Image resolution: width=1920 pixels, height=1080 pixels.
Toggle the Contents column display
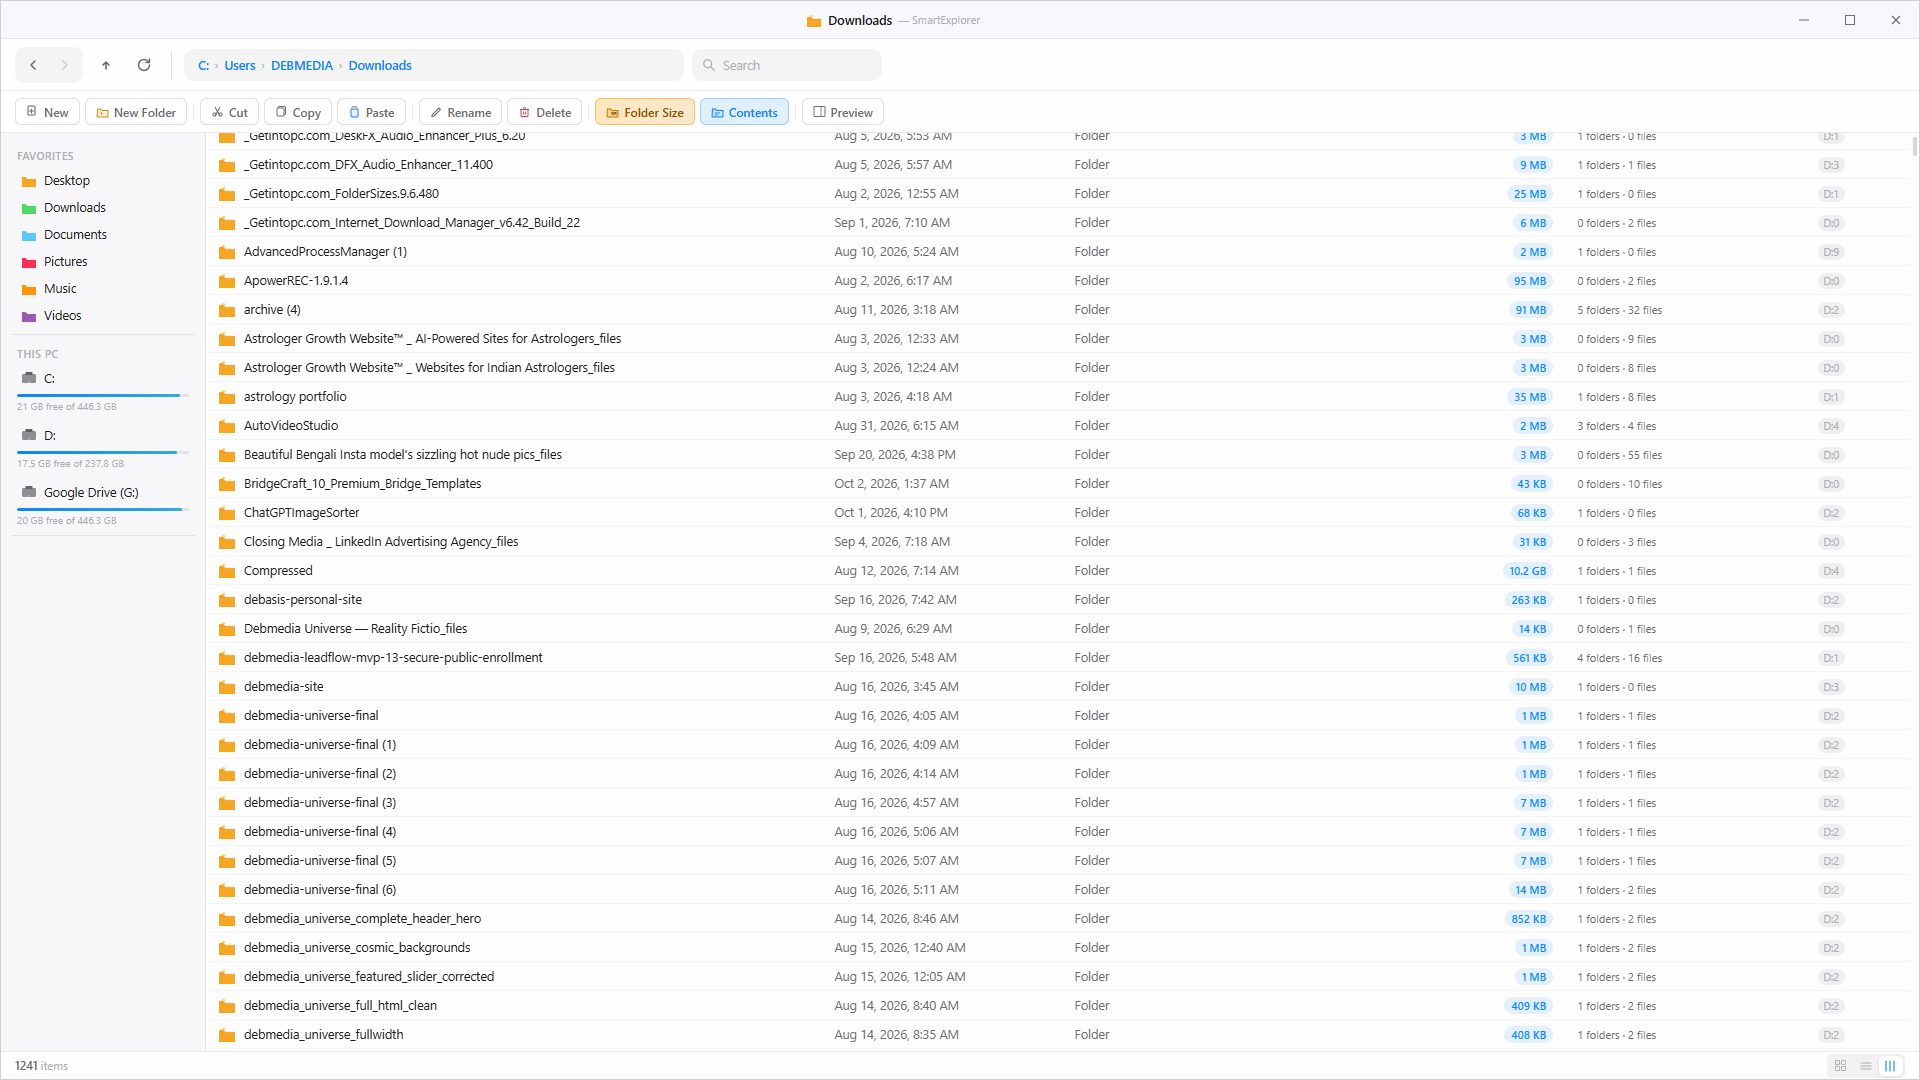[744, 112]
